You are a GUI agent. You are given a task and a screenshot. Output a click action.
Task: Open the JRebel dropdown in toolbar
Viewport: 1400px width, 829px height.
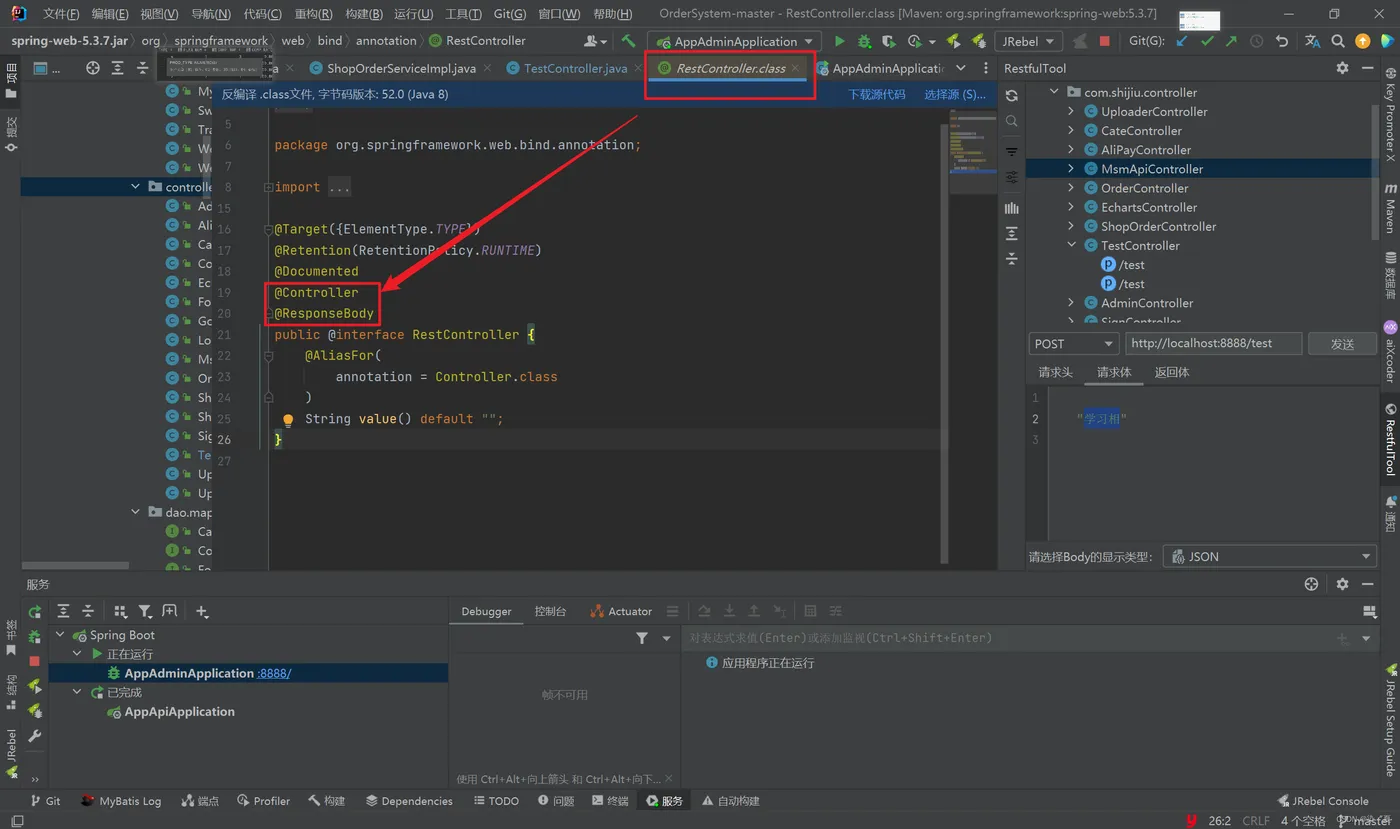(1028, 41)
